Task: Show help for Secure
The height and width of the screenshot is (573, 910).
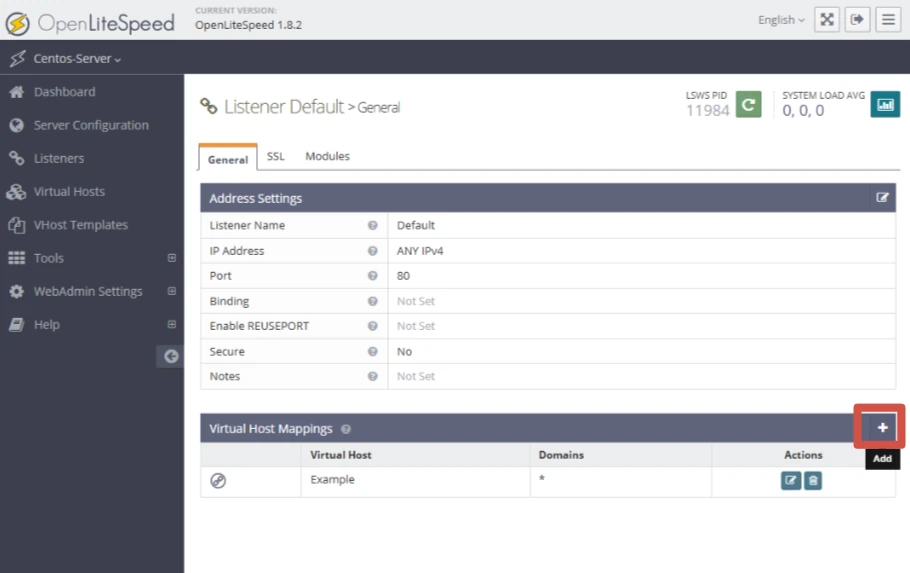Action: [x=373, y=352]
